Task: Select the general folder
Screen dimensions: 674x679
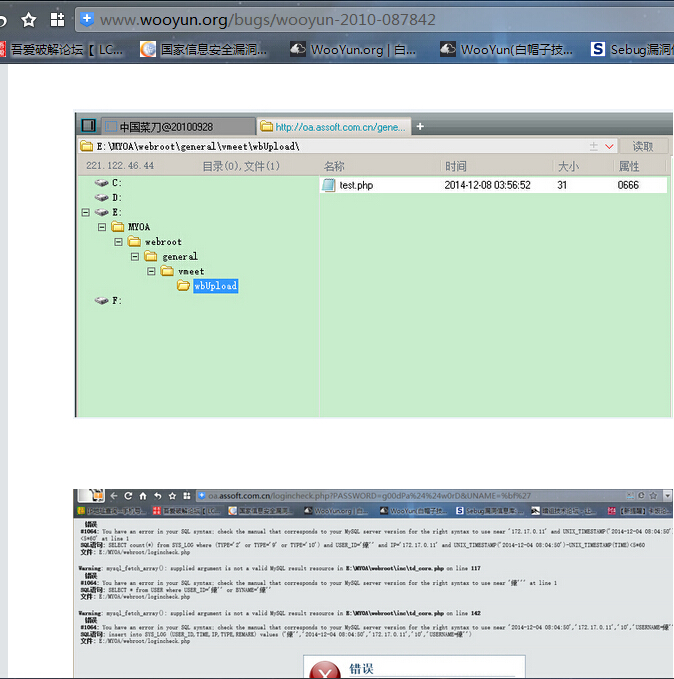Action: click(x=171, y=256)
